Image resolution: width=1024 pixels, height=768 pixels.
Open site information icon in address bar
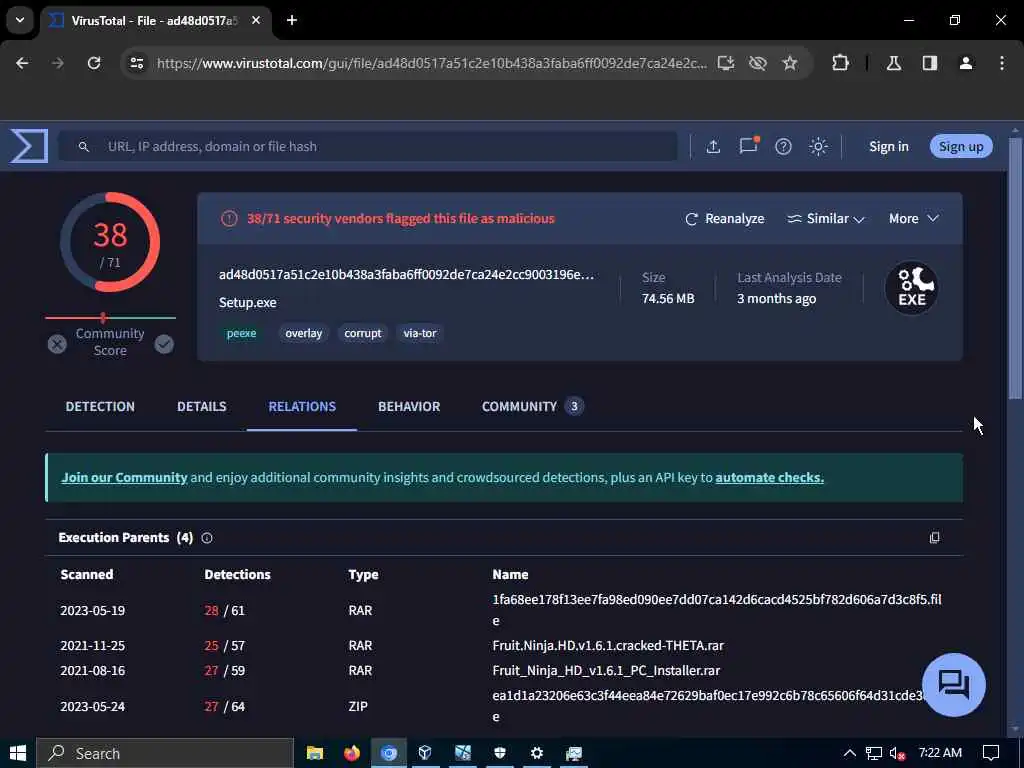click(x=136, y=63)
